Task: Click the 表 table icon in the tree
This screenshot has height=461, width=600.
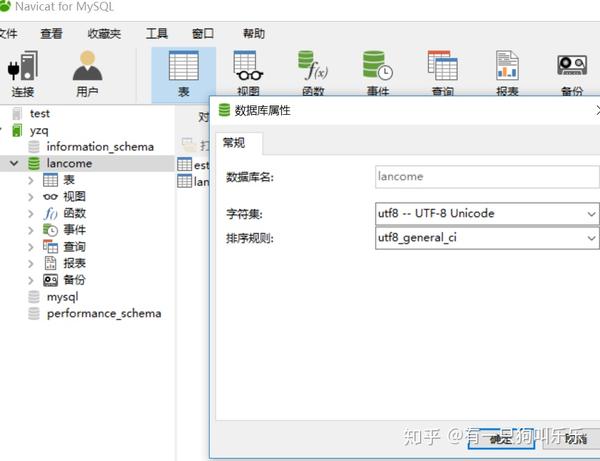Action: [x=51, y=180]
